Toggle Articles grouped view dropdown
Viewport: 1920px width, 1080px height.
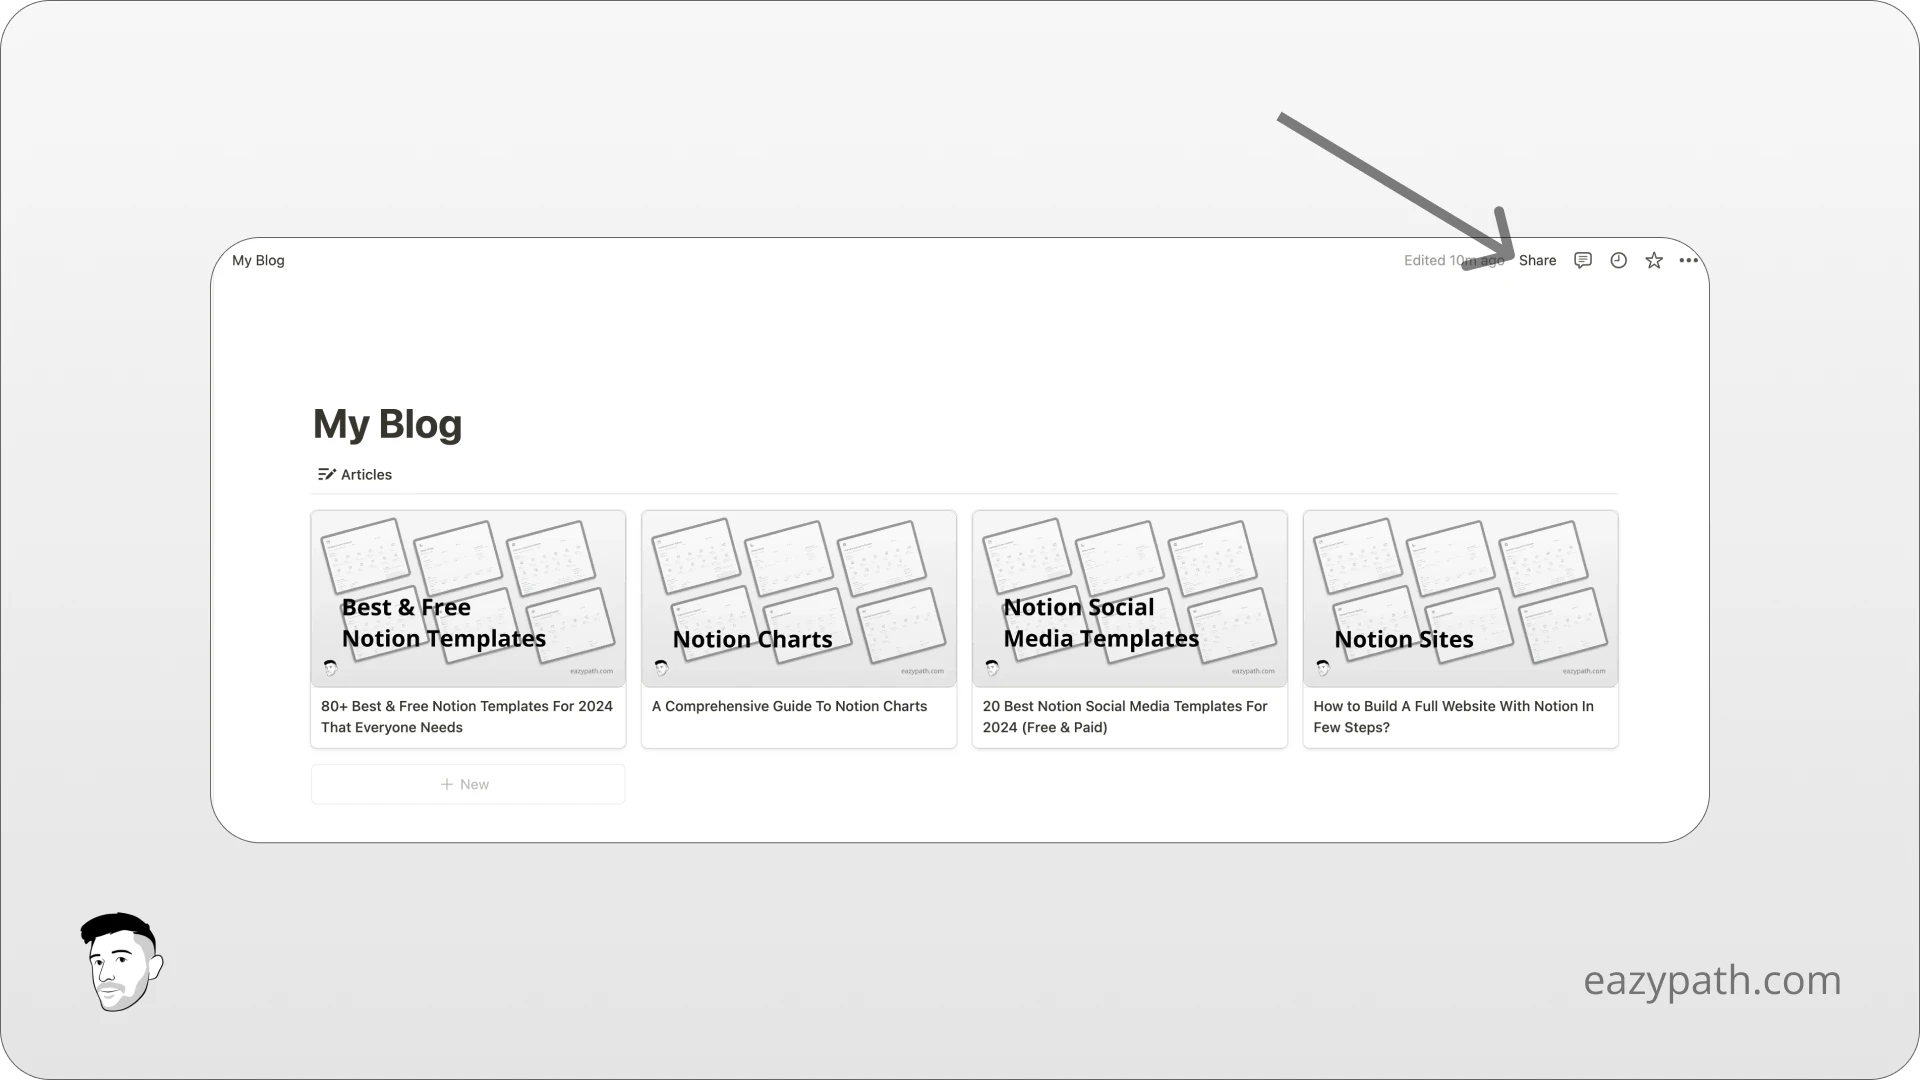tap(353, 473)
